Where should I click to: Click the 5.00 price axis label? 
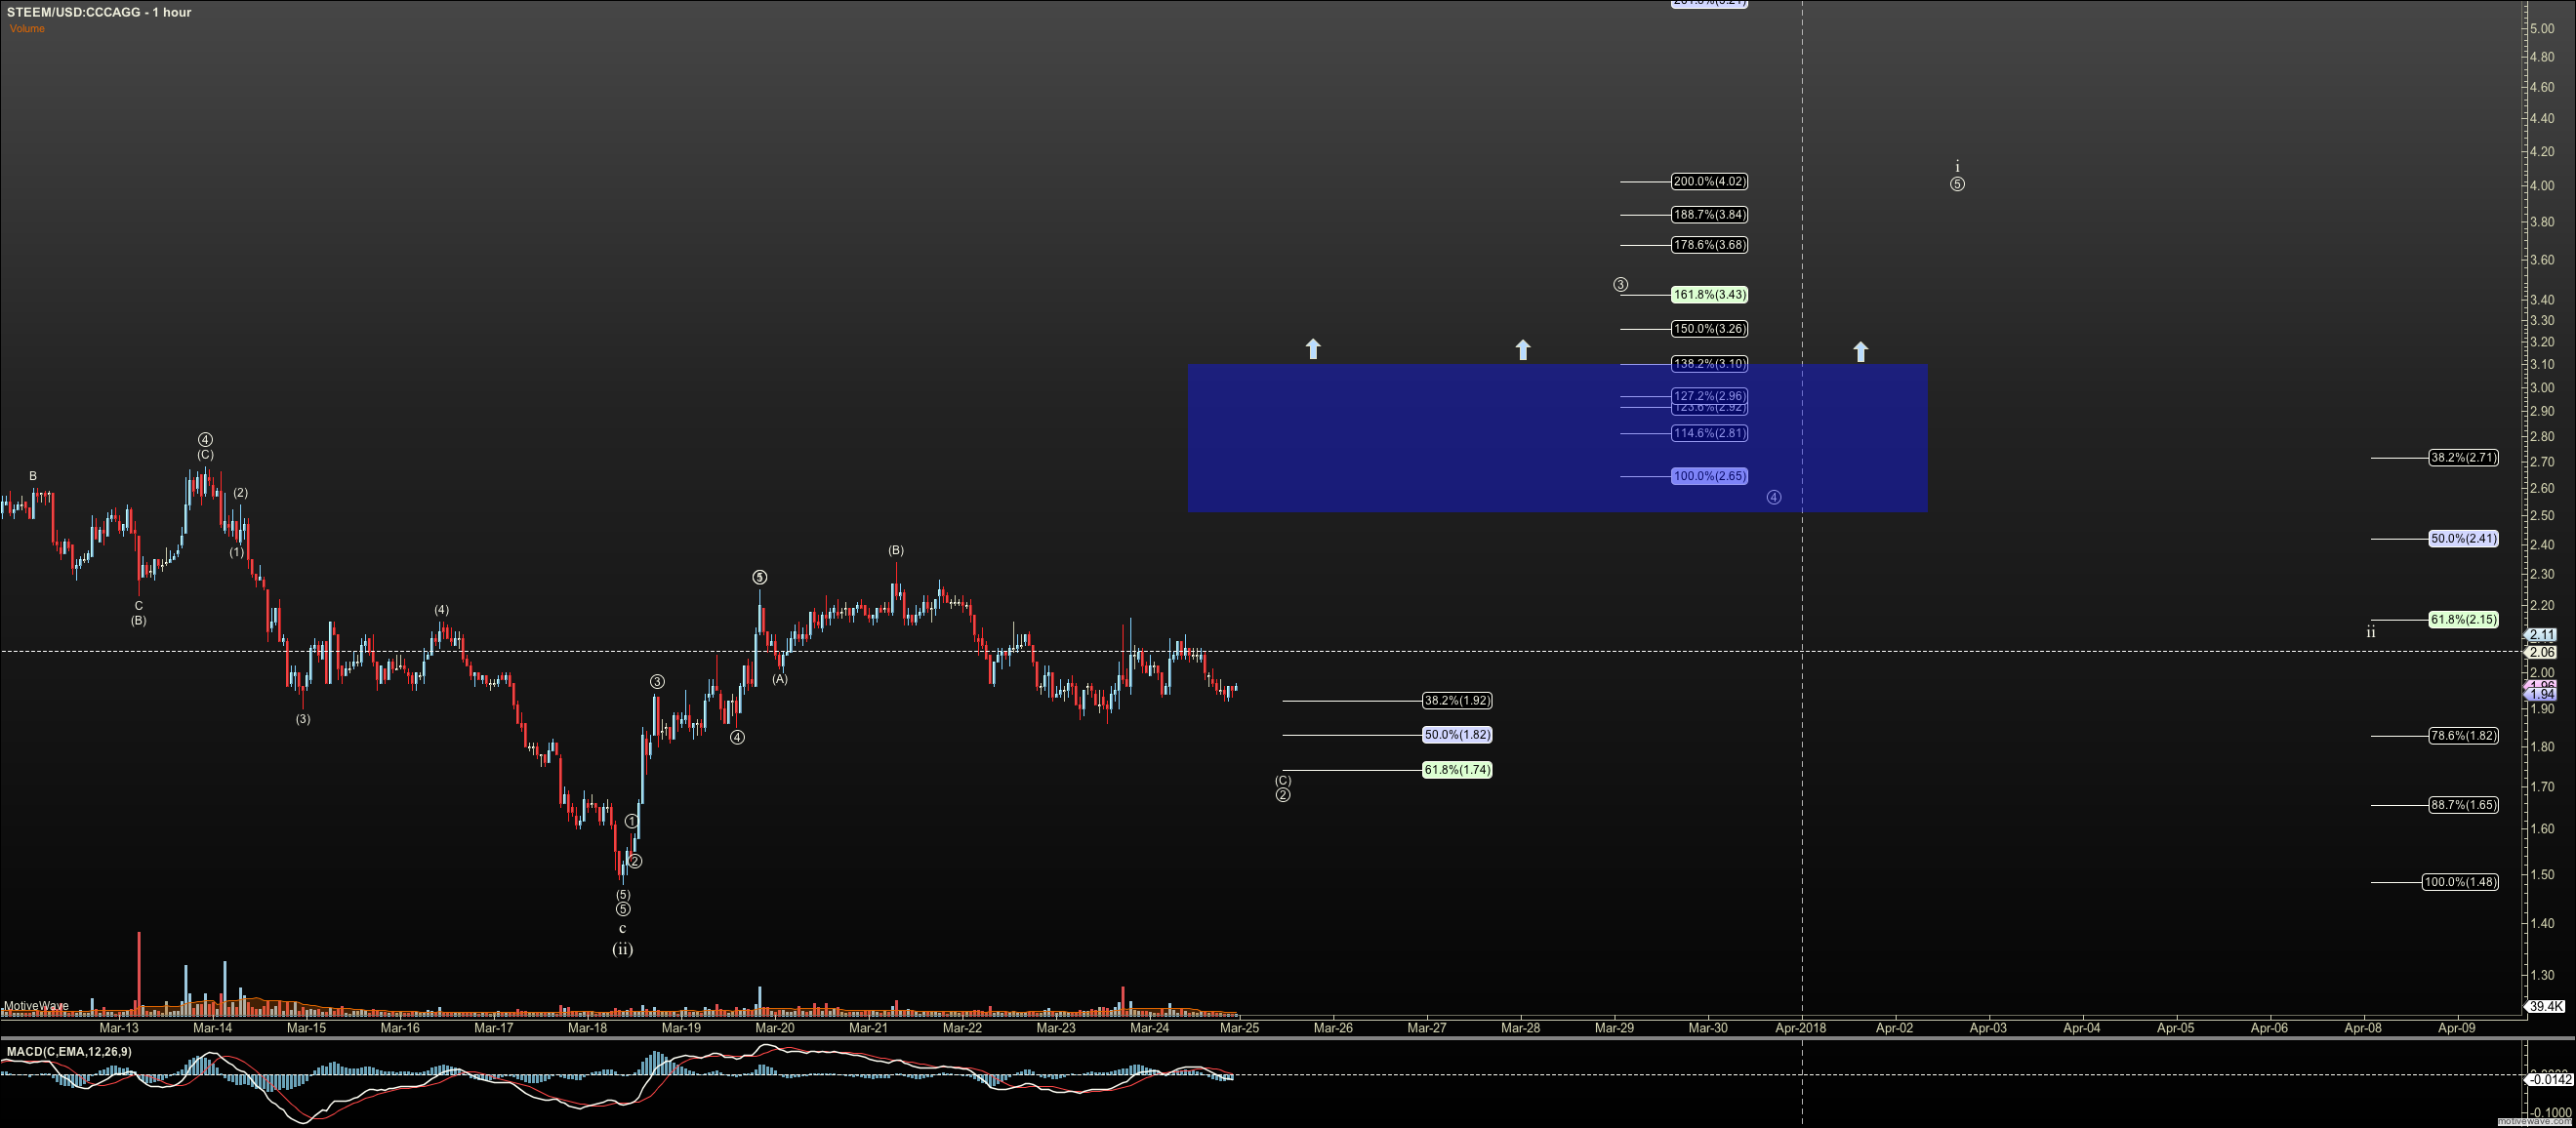[2541, 29]
